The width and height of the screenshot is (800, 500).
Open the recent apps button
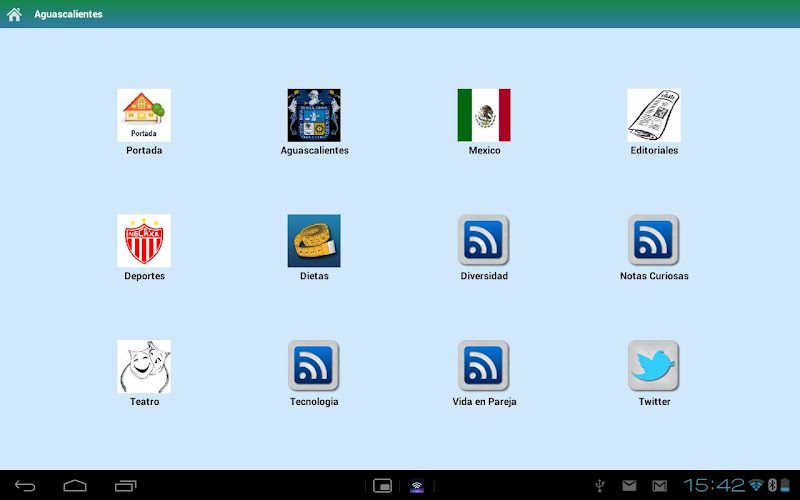126,486
